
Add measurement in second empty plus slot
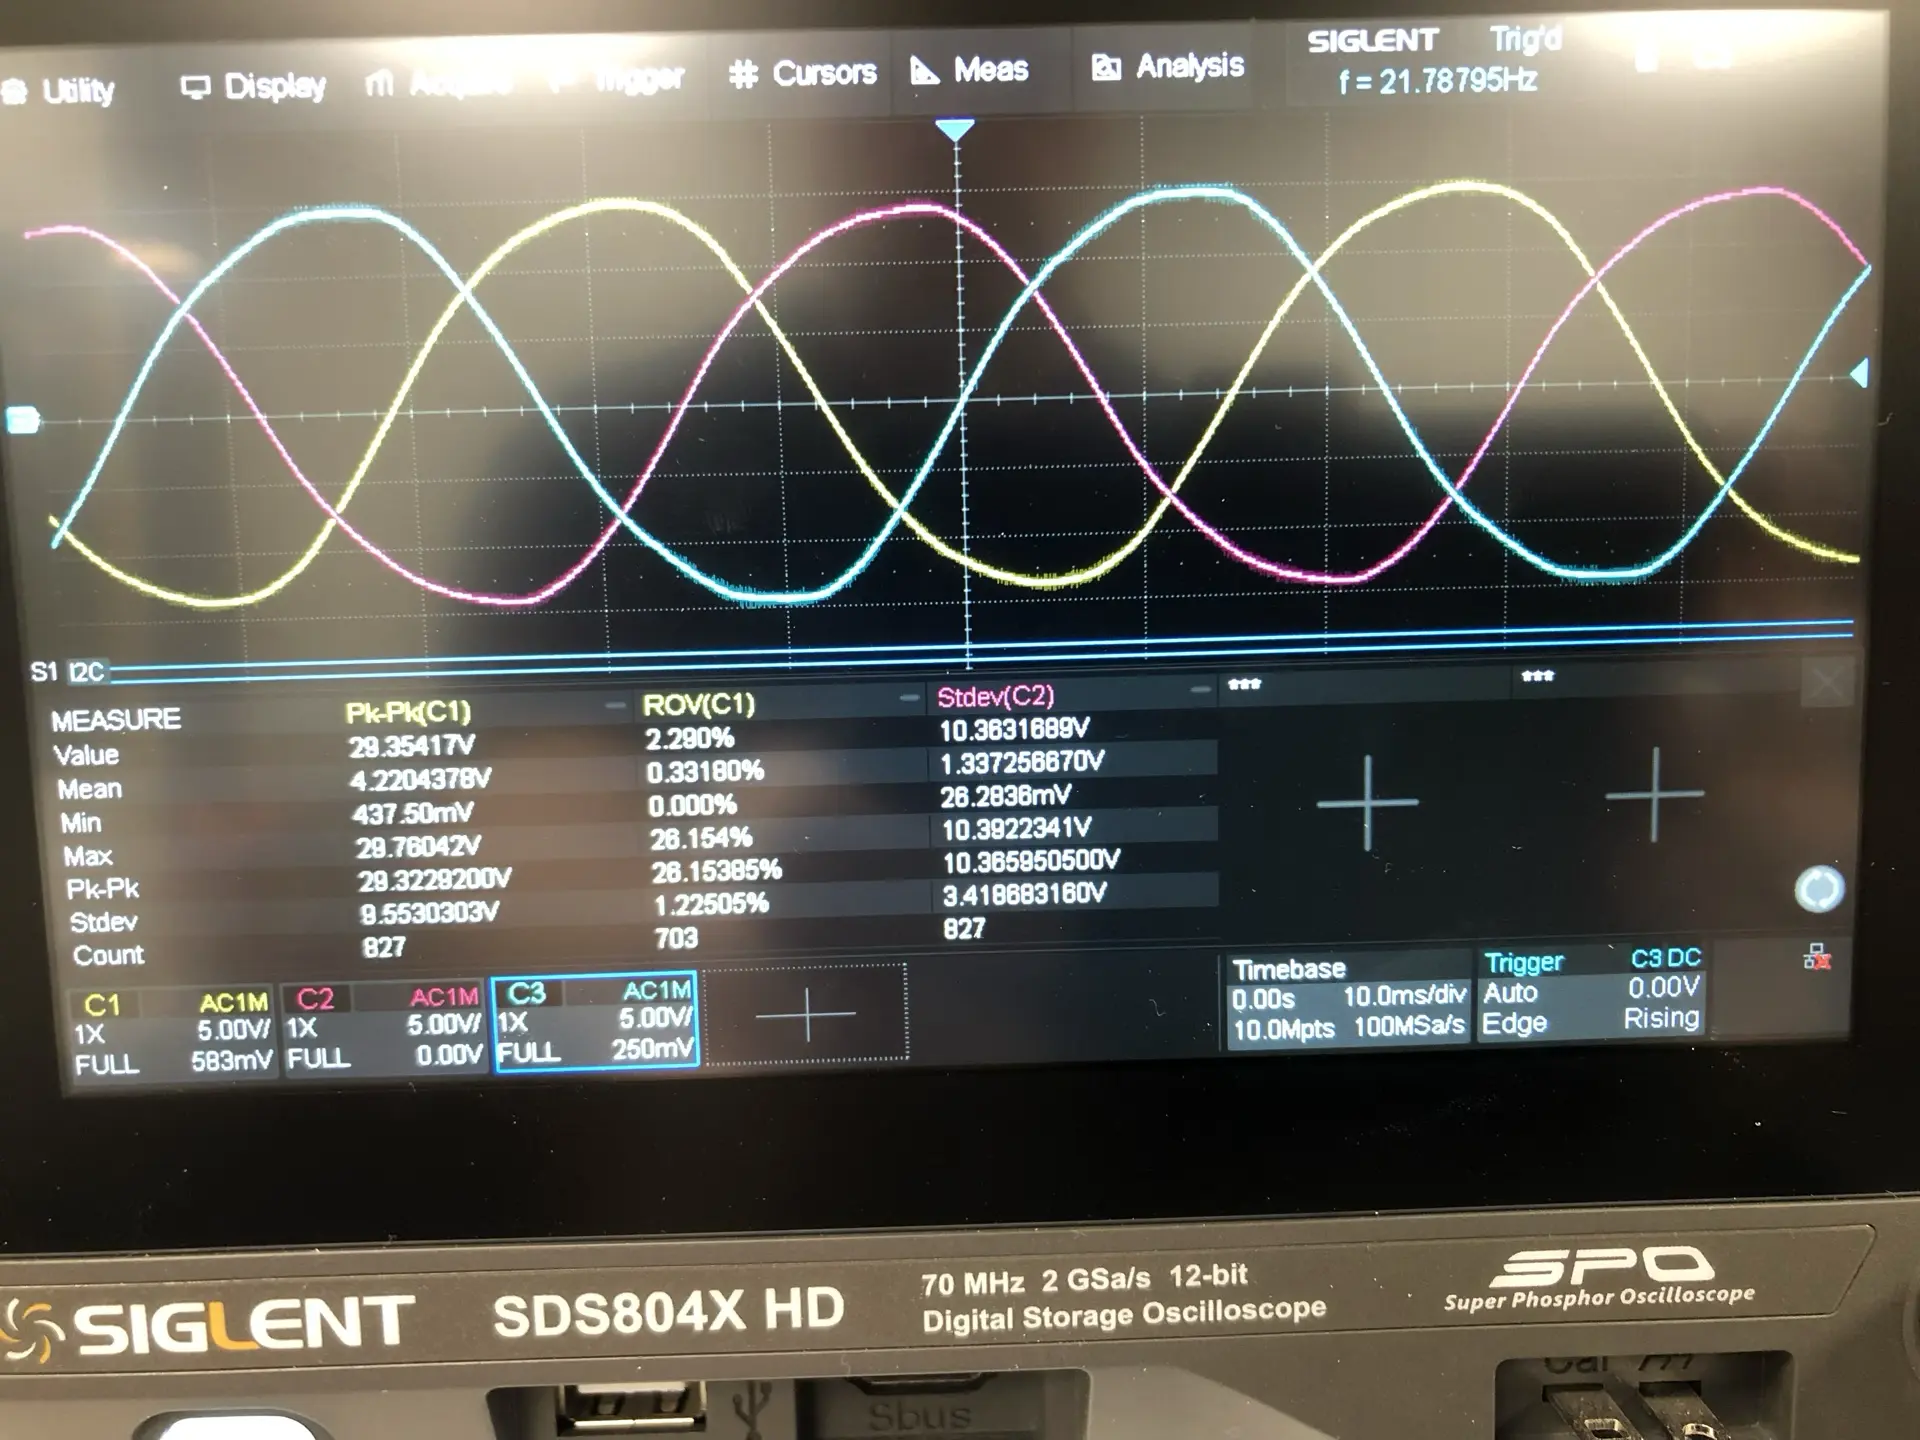(x=1654, y=795)
